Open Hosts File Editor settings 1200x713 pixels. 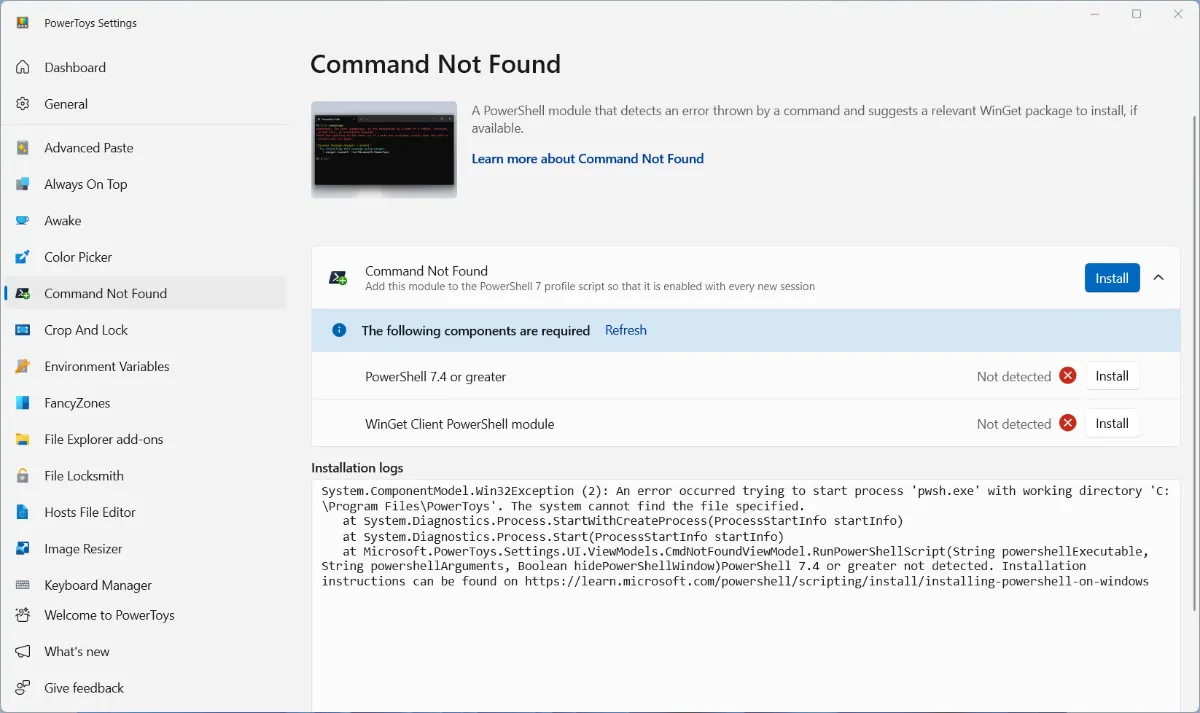(x=89, y=513)
